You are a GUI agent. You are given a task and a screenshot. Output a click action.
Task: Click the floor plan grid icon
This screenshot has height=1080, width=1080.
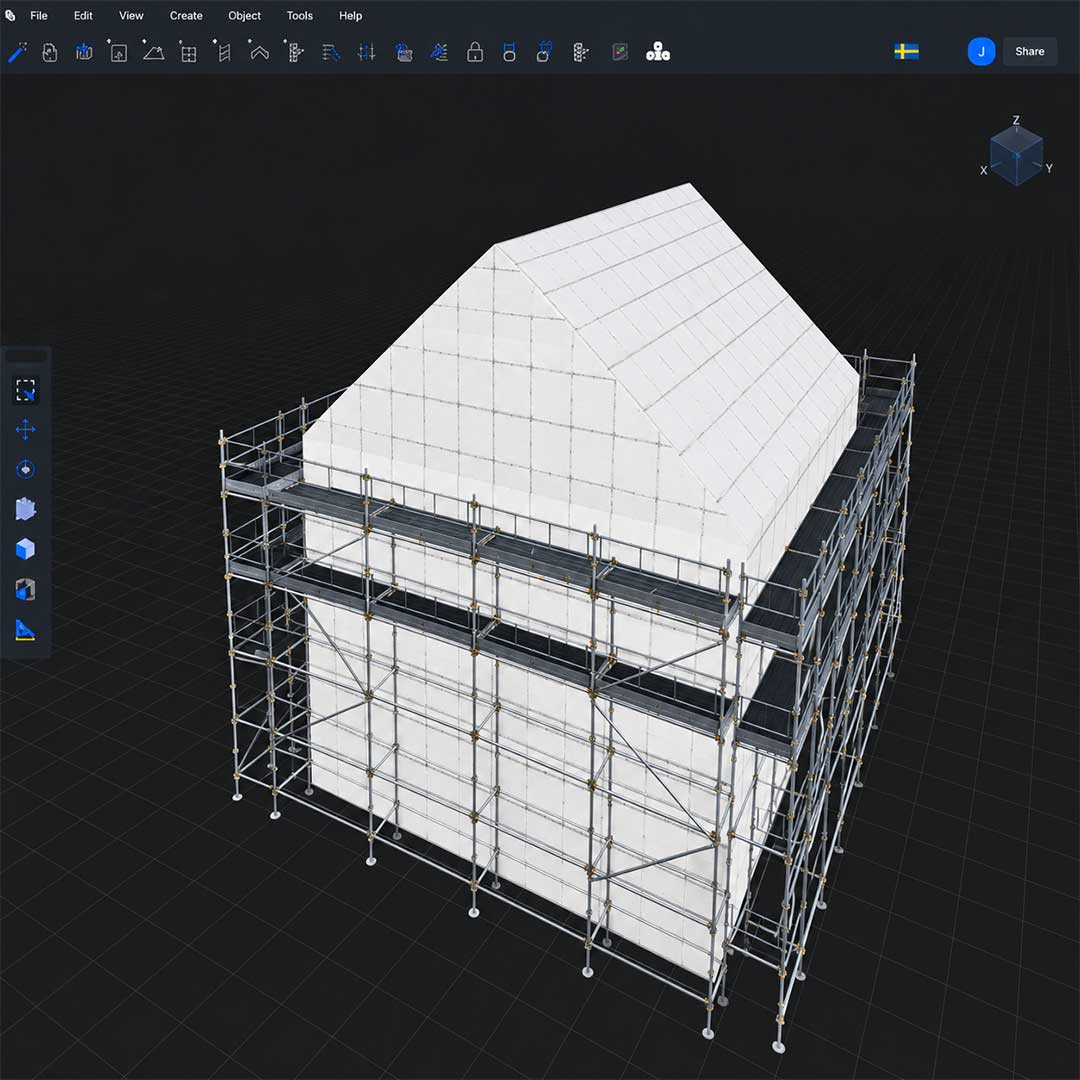point(188,52)
